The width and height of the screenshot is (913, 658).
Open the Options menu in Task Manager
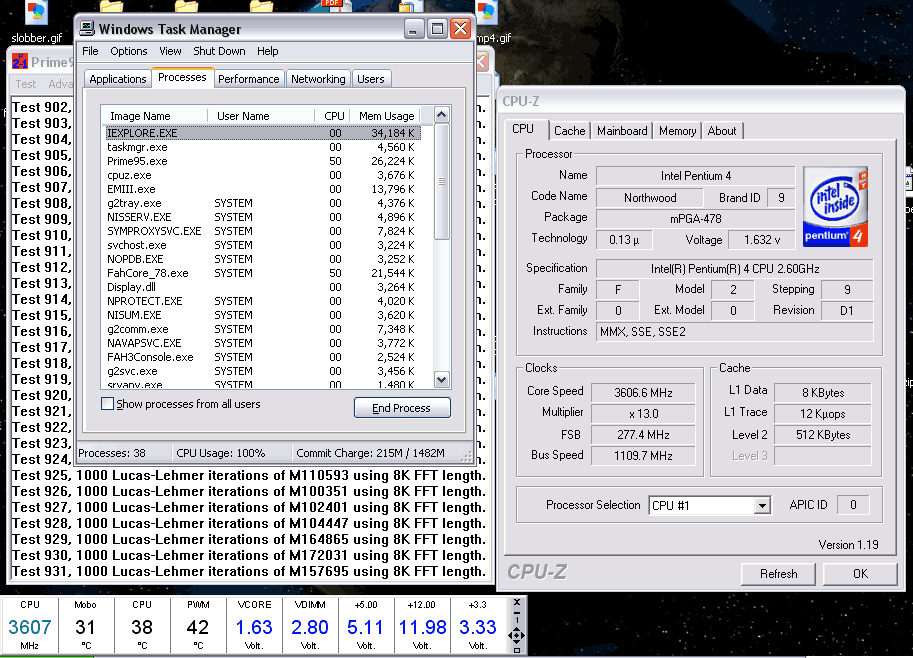[x=129, y=51]
